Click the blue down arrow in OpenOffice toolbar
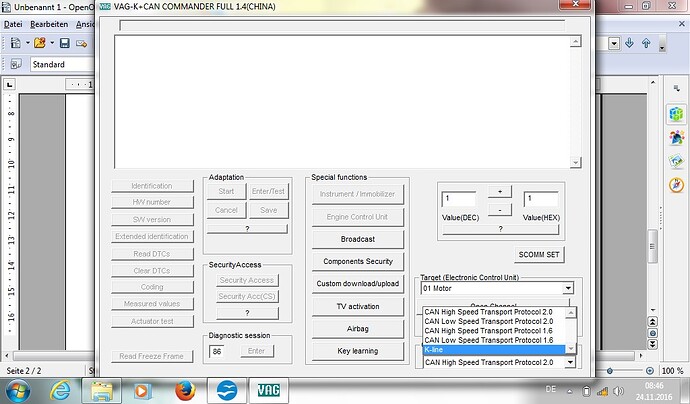Screen dimensions: 690x404 tap(629, 43)
